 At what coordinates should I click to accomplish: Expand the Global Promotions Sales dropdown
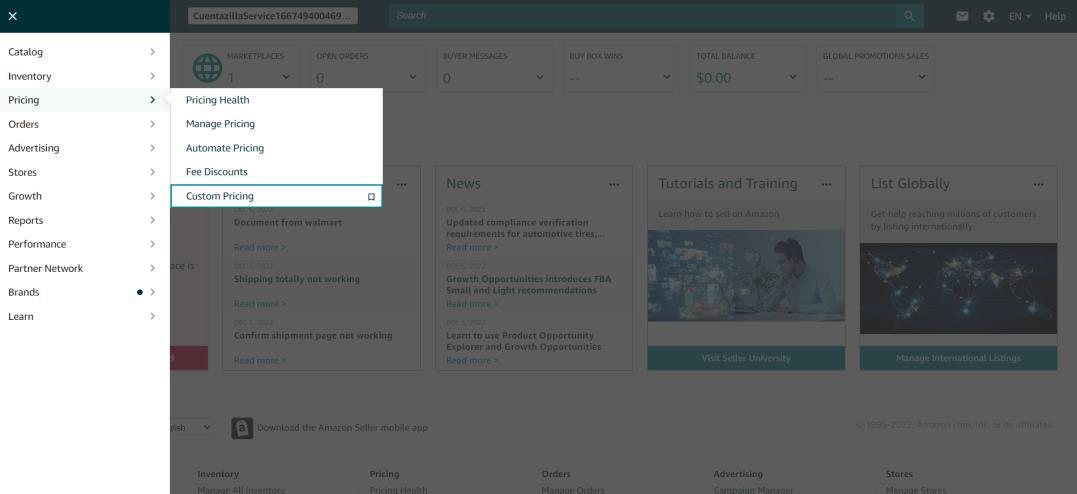click(x=922, y=77)
